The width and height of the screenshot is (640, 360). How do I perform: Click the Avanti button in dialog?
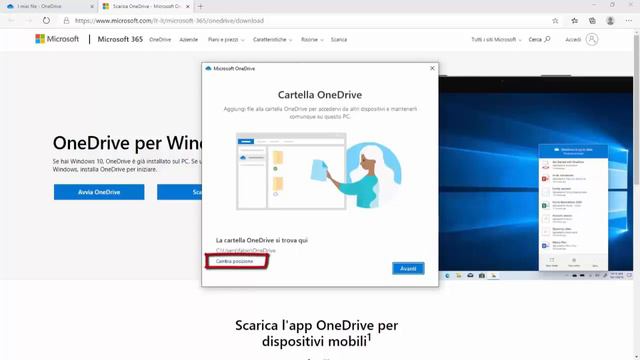[408, 268]
